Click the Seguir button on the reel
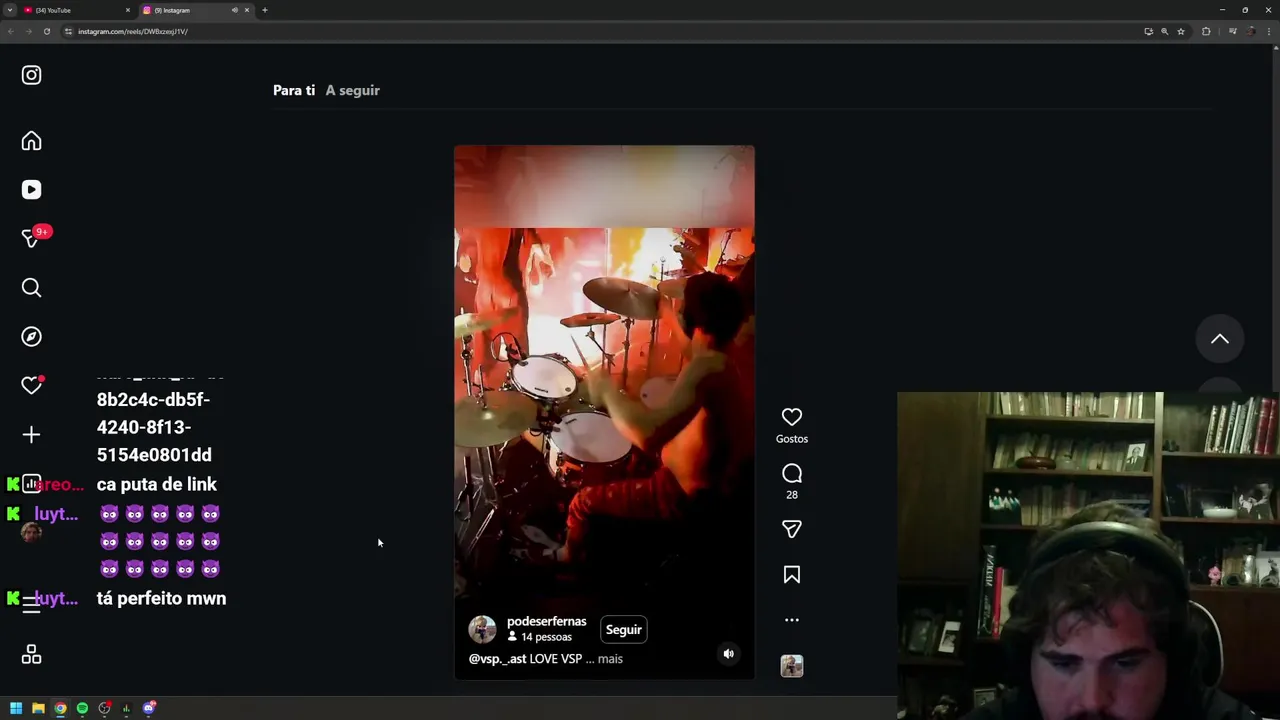Image resolution: width=1280 pixels, height=720 pixels. [x=623, y=630]
